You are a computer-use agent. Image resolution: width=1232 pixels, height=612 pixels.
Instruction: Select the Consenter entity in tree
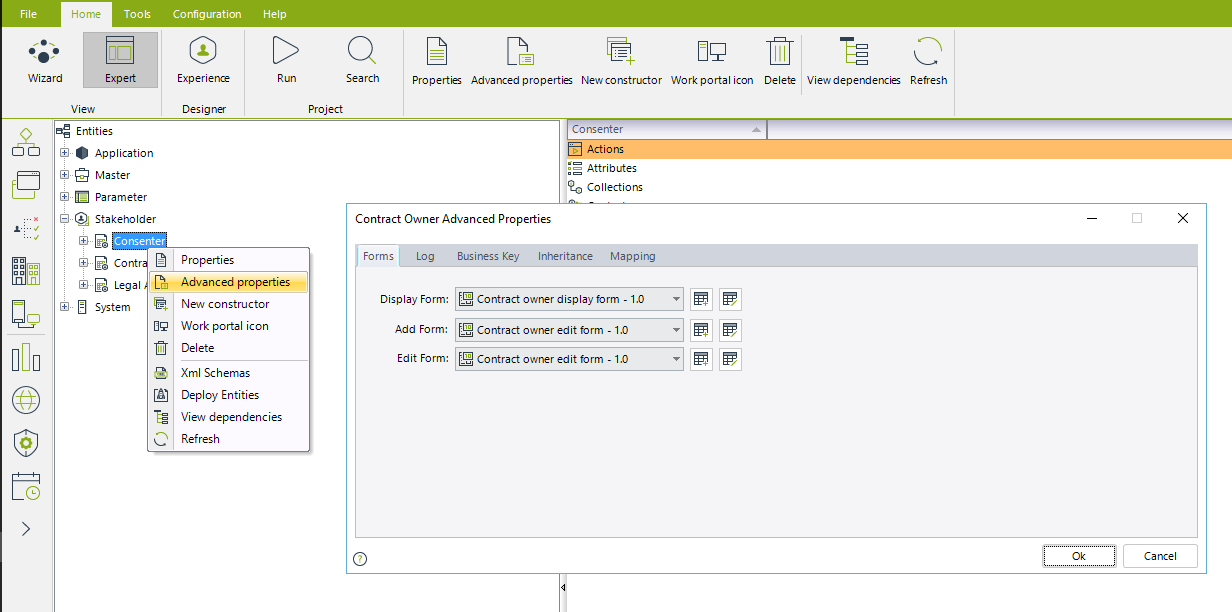click(x=139, y=241)
